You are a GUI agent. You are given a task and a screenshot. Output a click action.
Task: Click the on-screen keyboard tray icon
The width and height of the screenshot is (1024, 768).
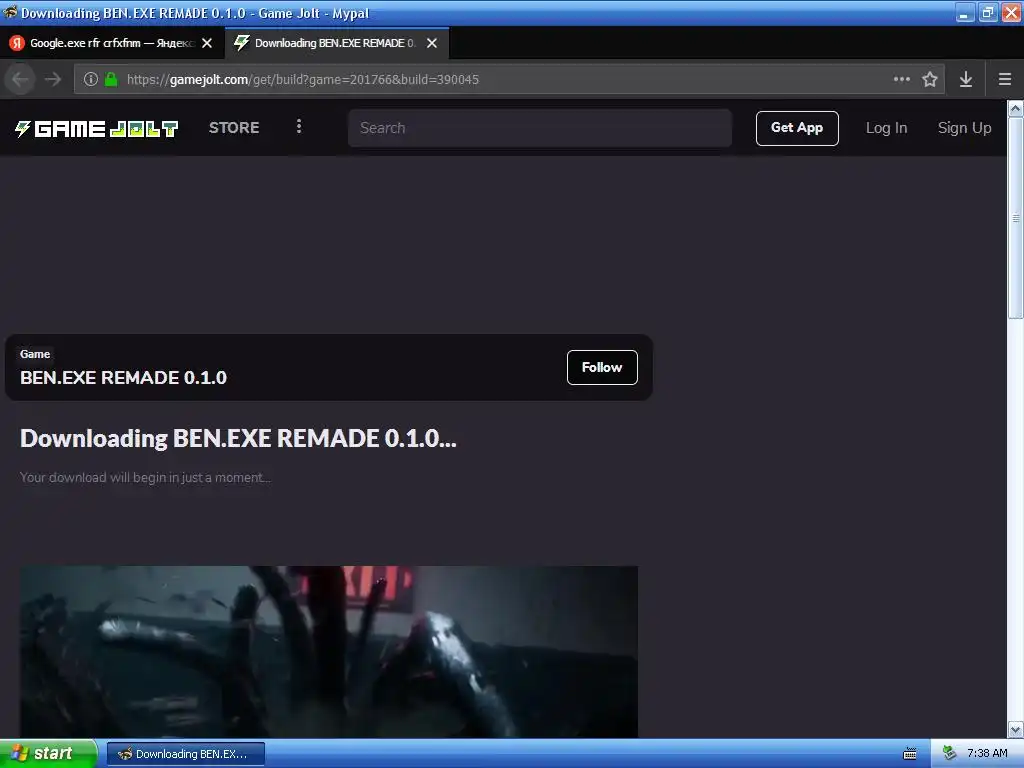(x=910, y=754)
